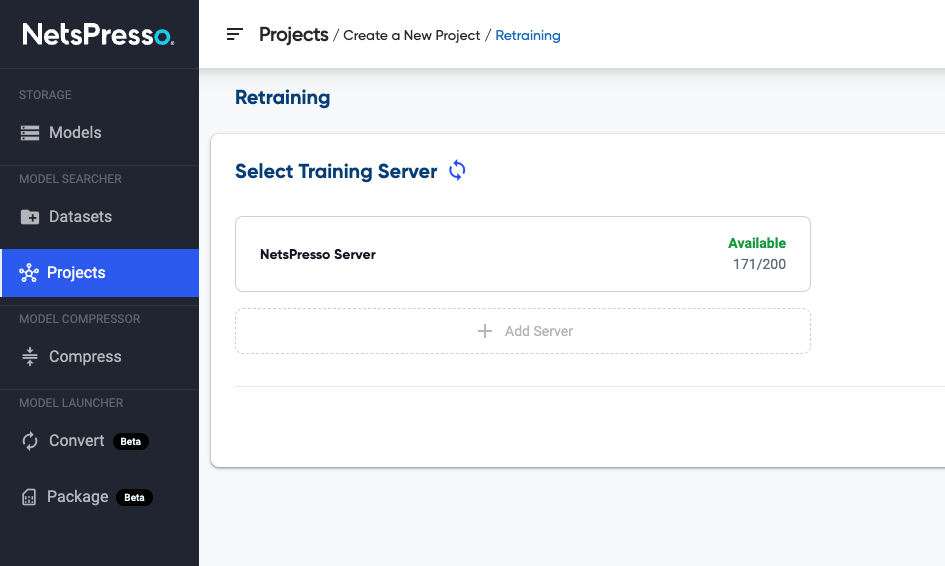The width and height of the screenshot is (945, 566).
Task: Click the Beta badge beside Package
Action: click(x=134, y=497)
